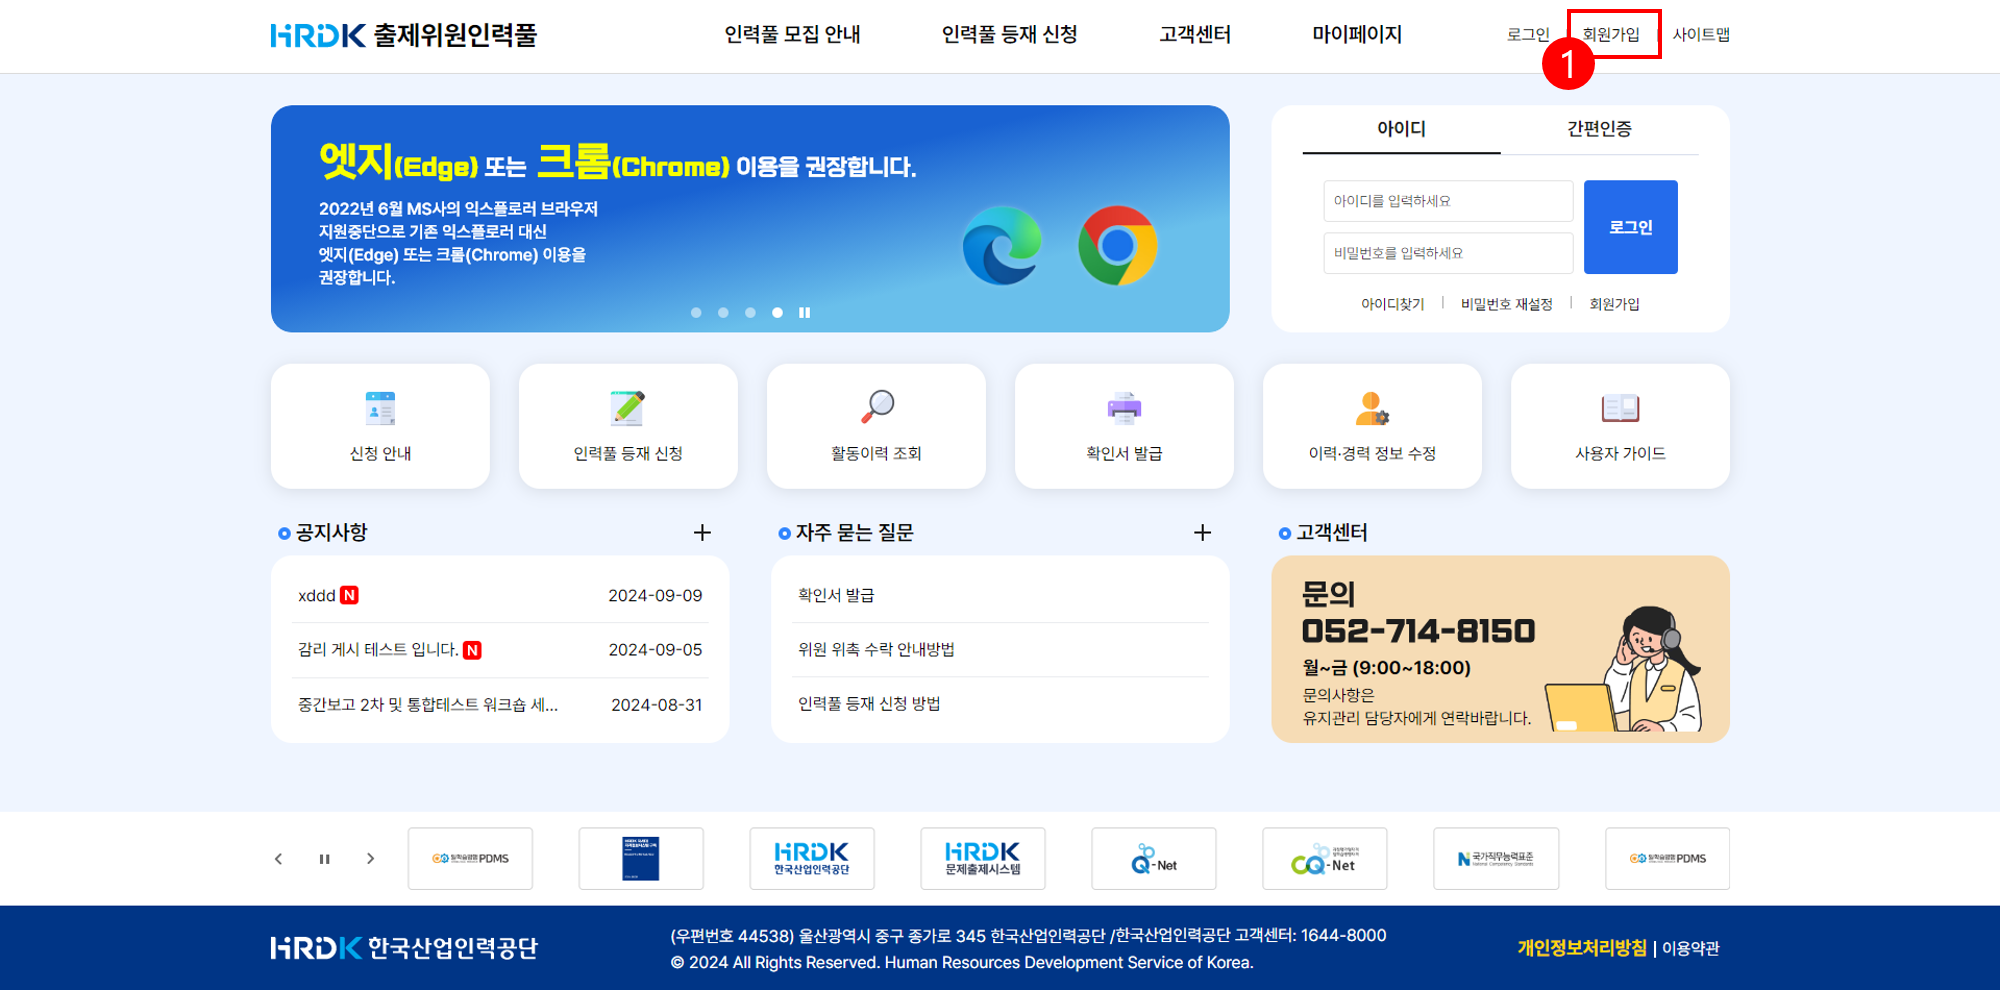This screenshot has height=990, width=2000.
Task: Open the highlighted 회원가입 link
Action: click(x=1613, y=34)
